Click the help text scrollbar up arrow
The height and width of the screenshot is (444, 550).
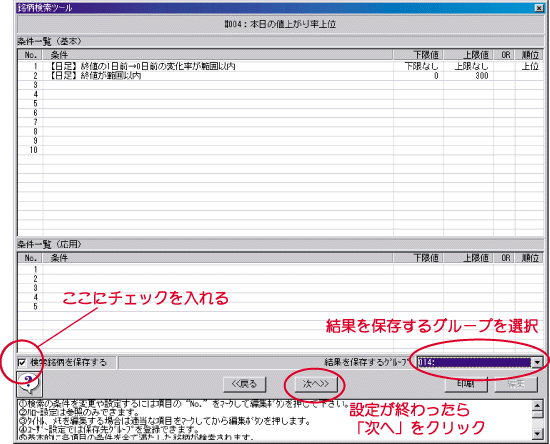pos(537,406)
